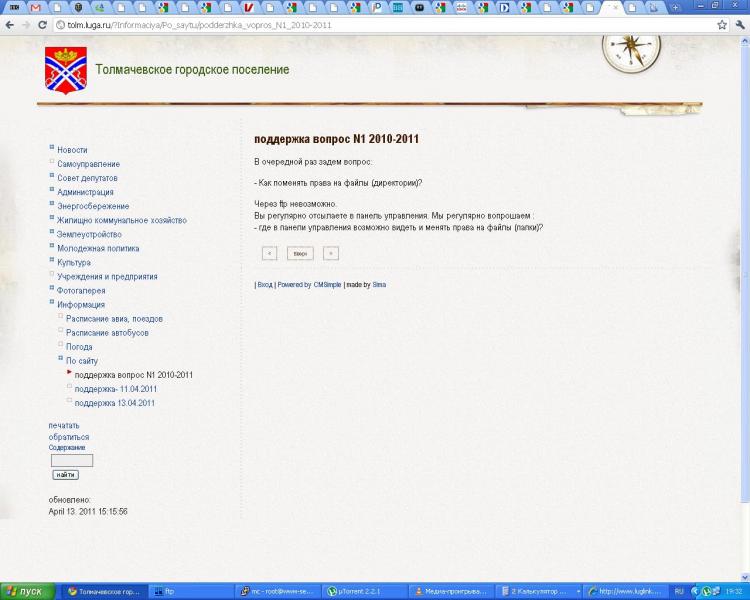Screen dimensions: 750x600
Task: Follow the CMSimple footer link
Action: tap(327, 285)
